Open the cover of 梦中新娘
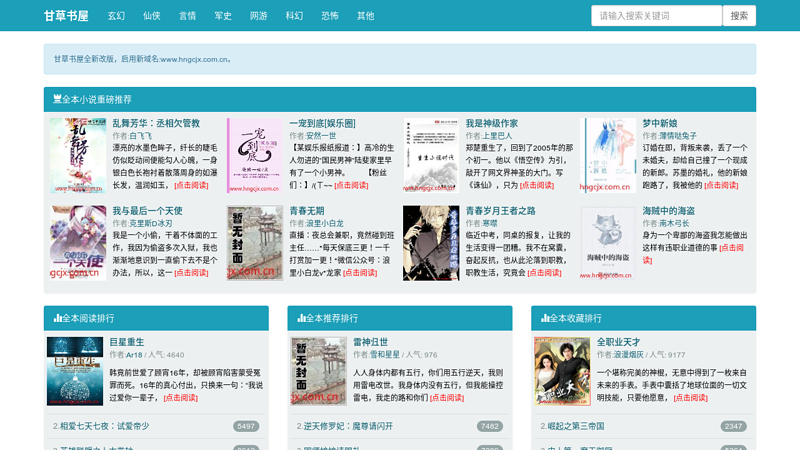The image size is (800, 450). 608,156
